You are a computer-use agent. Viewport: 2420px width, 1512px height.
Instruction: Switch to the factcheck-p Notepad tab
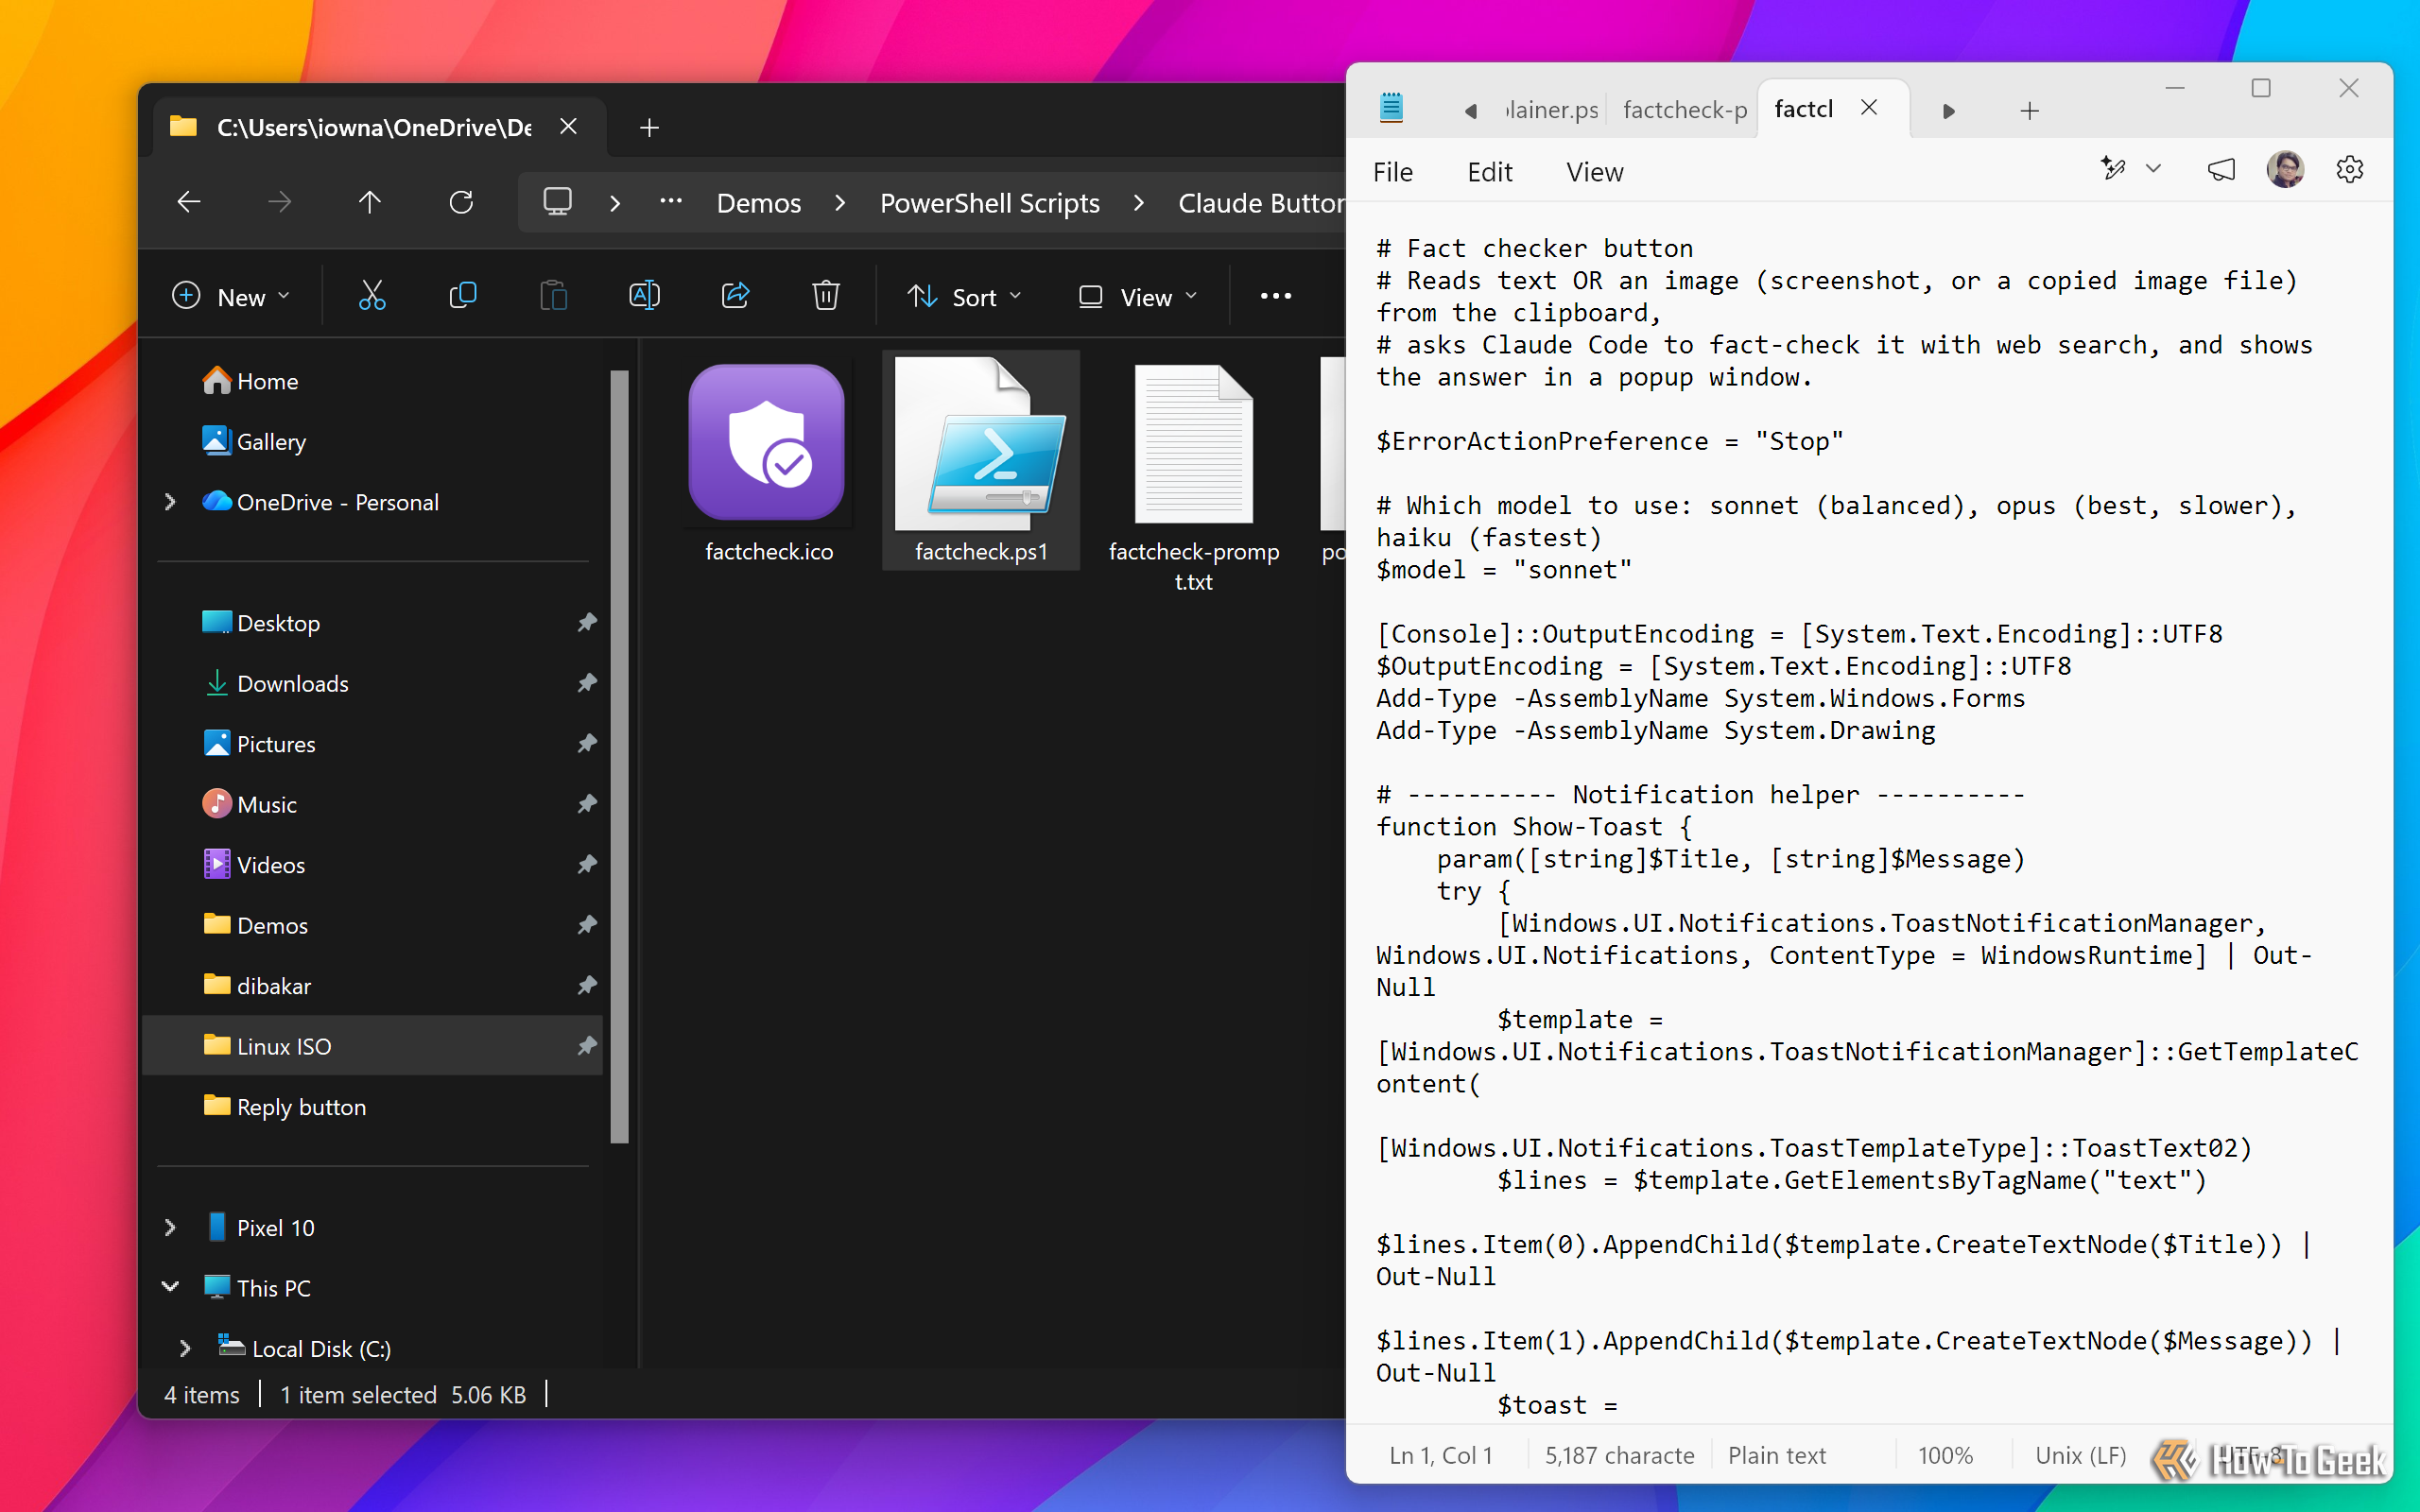point(1684,110)
